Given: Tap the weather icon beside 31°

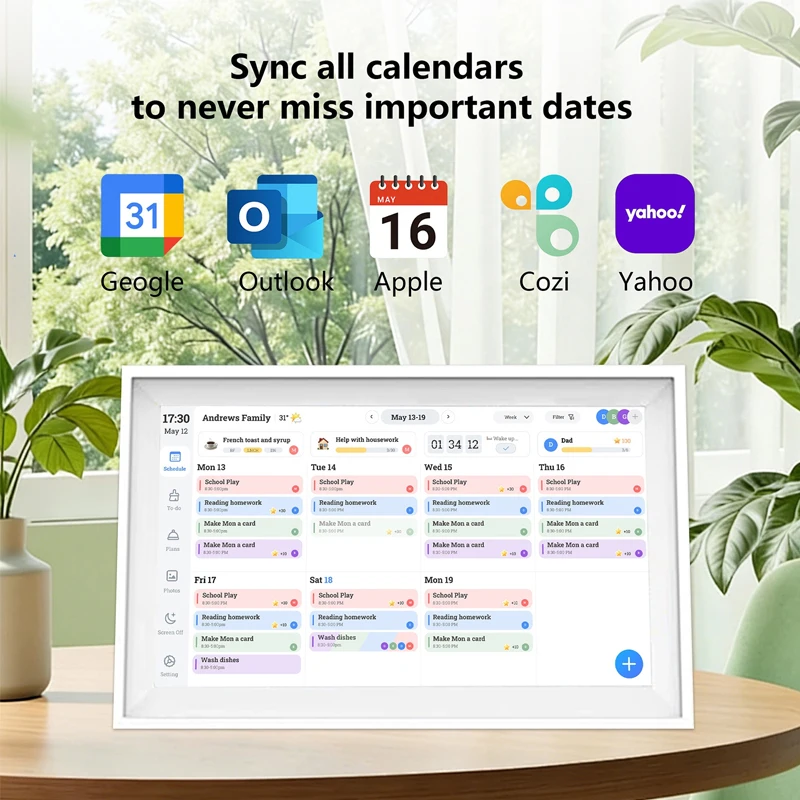Looking at the screenshot, I should point(296,418).
